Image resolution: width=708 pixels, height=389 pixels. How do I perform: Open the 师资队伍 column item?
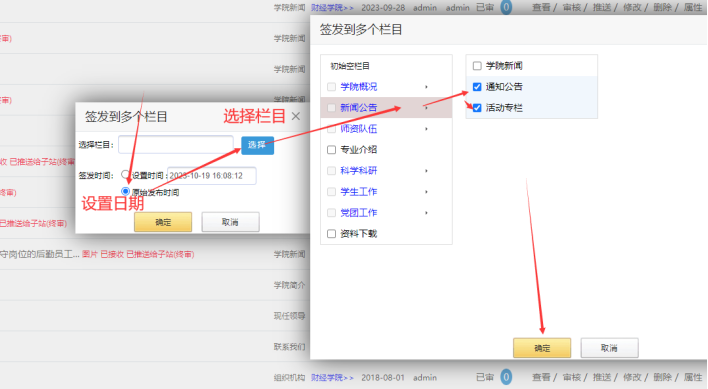coord(359,129)
